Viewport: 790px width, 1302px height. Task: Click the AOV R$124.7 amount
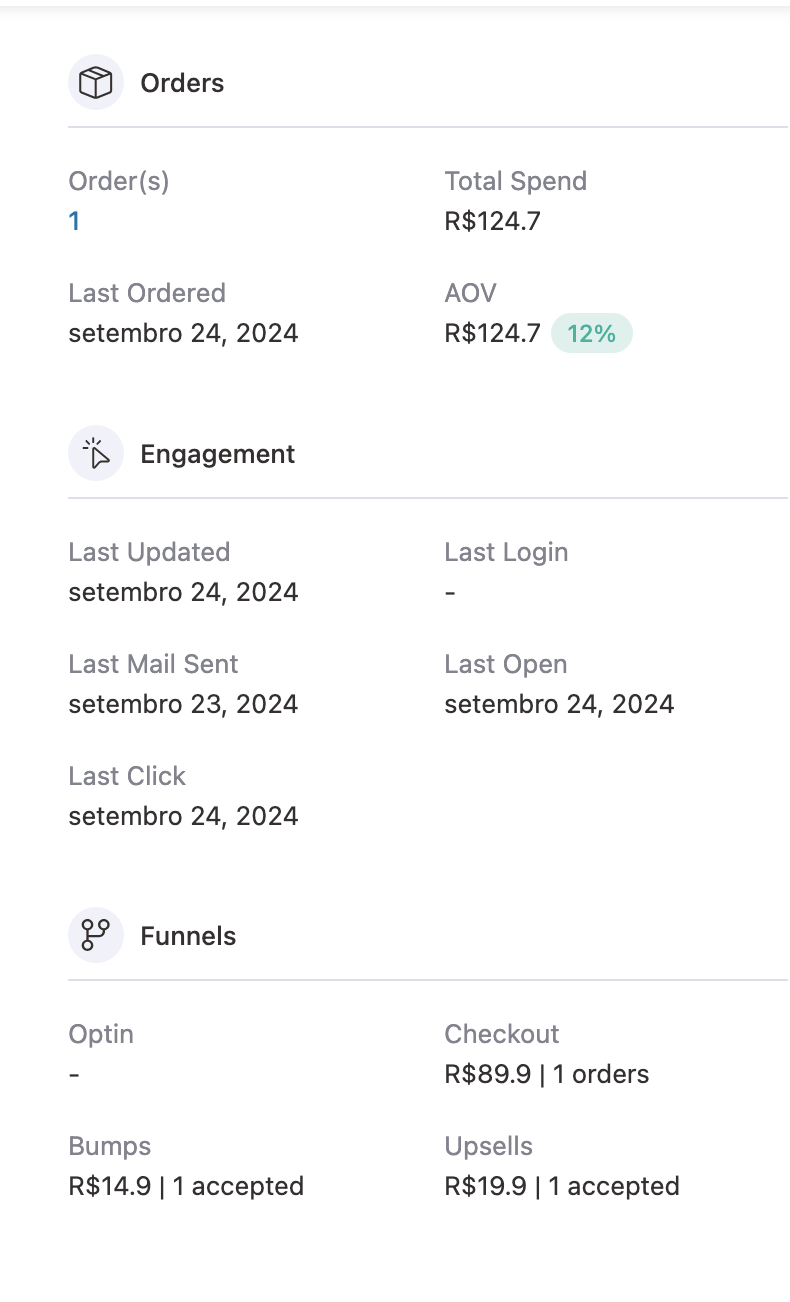pyautogui.click(x=492, y=333)
